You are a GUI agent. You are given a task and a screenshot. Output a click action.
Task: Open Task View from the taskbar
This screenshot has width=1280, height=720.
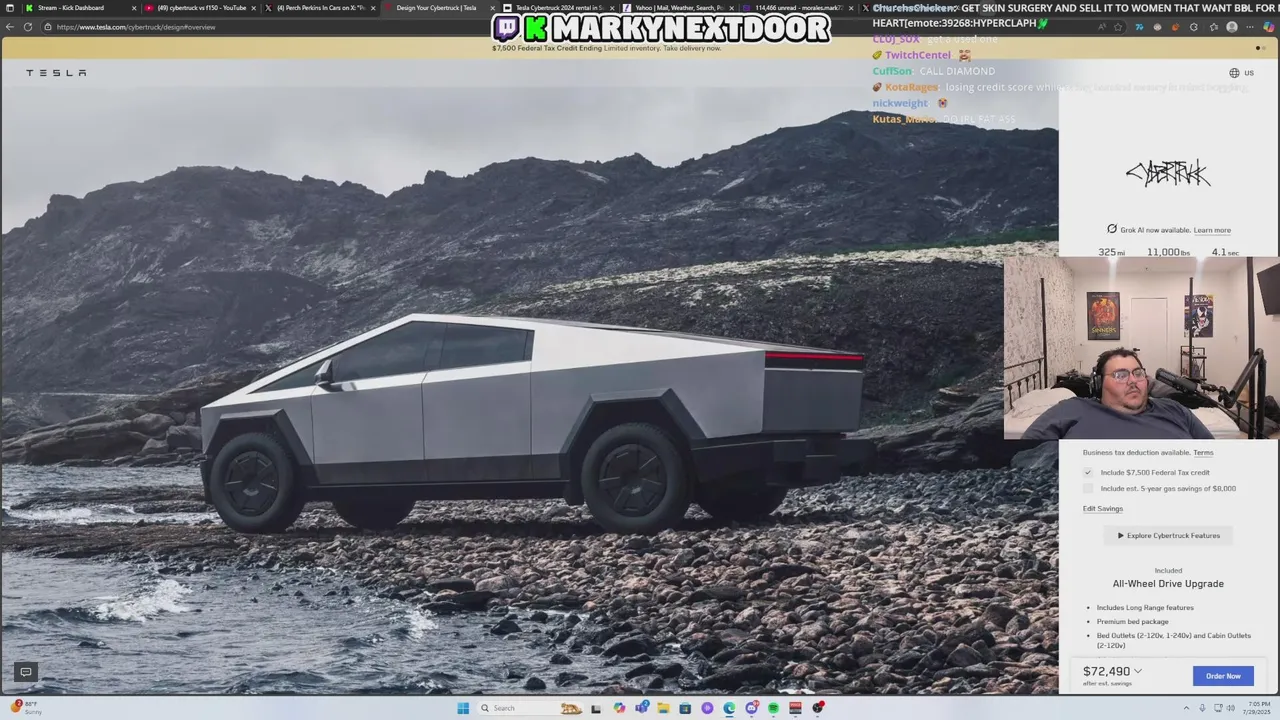coord(596,708)
